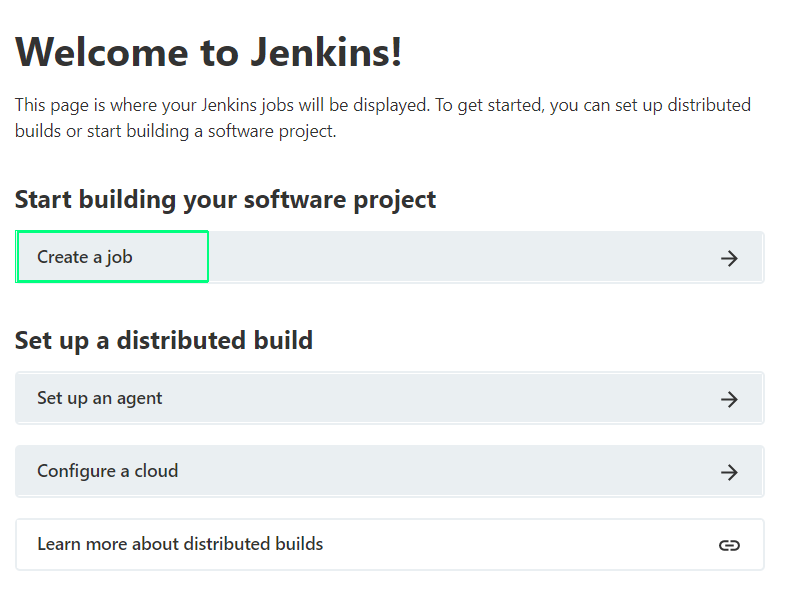
Task: Click the arrow icon beside Configure a cloud
Action: point(729,472)
